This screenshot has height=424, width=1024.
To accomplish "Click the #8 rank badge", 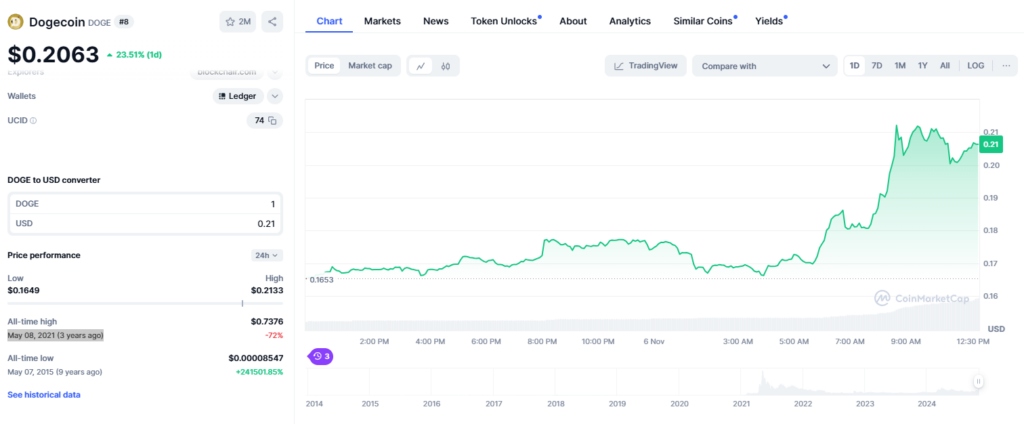I will click(124, 22).
